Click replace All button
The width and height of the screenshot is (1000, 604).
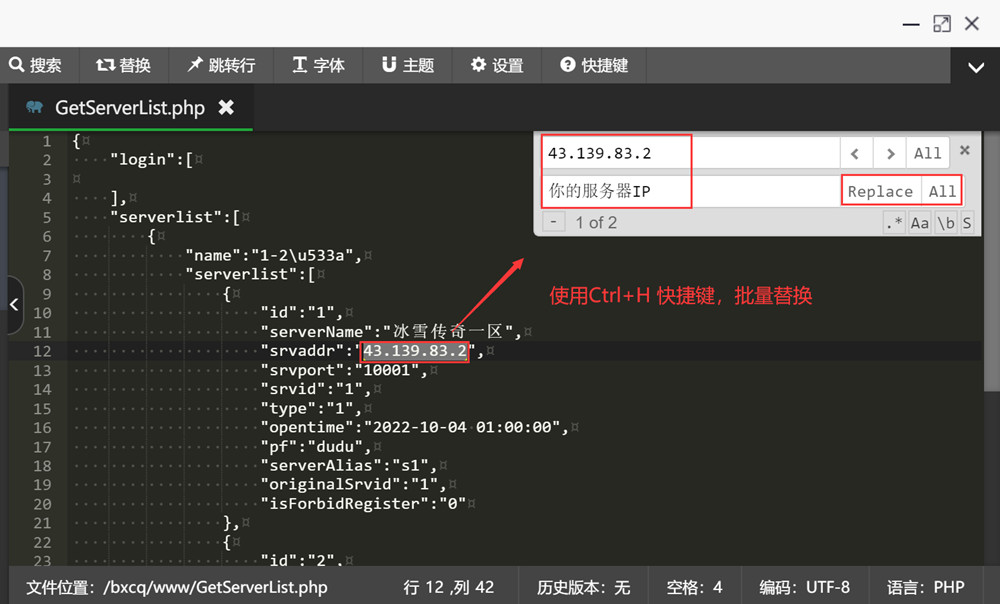click(x=942, y=191)
